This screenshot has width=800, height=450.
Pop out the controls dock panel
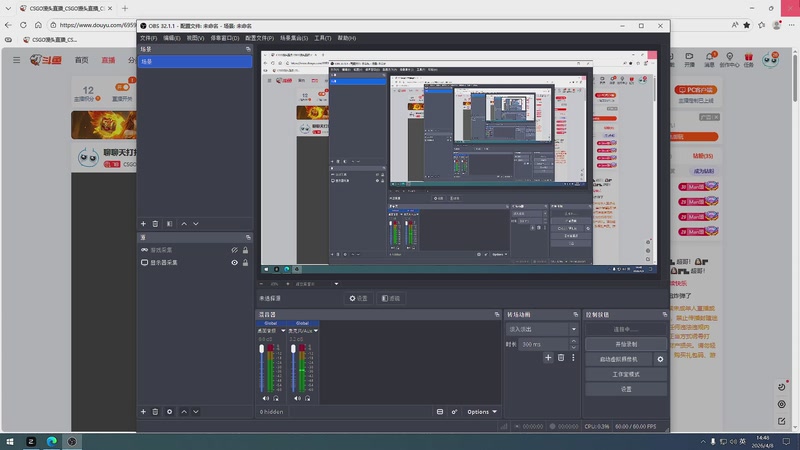click(x=664, y=315)
